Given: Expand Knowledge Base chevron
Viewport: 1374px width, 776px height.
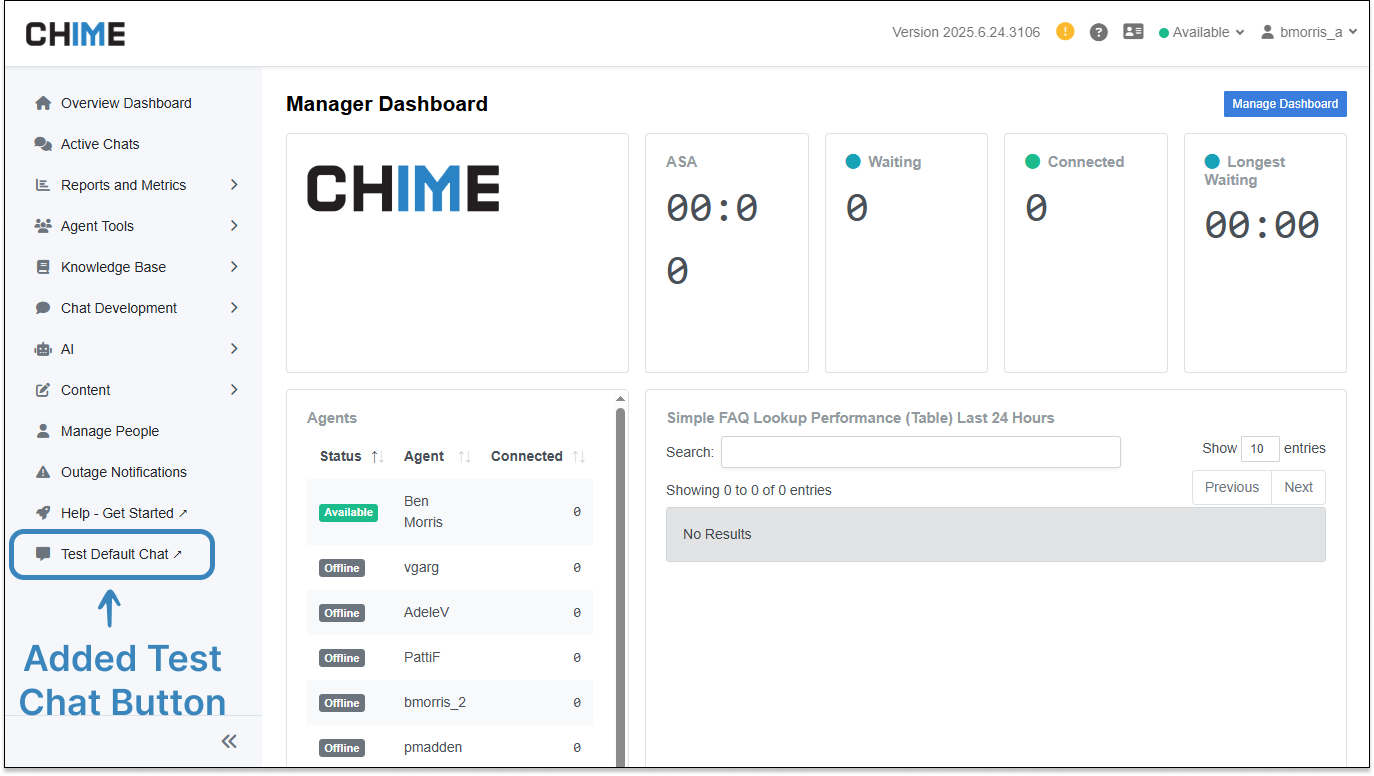Looking at the screenshot, I should tap(234, 267).
